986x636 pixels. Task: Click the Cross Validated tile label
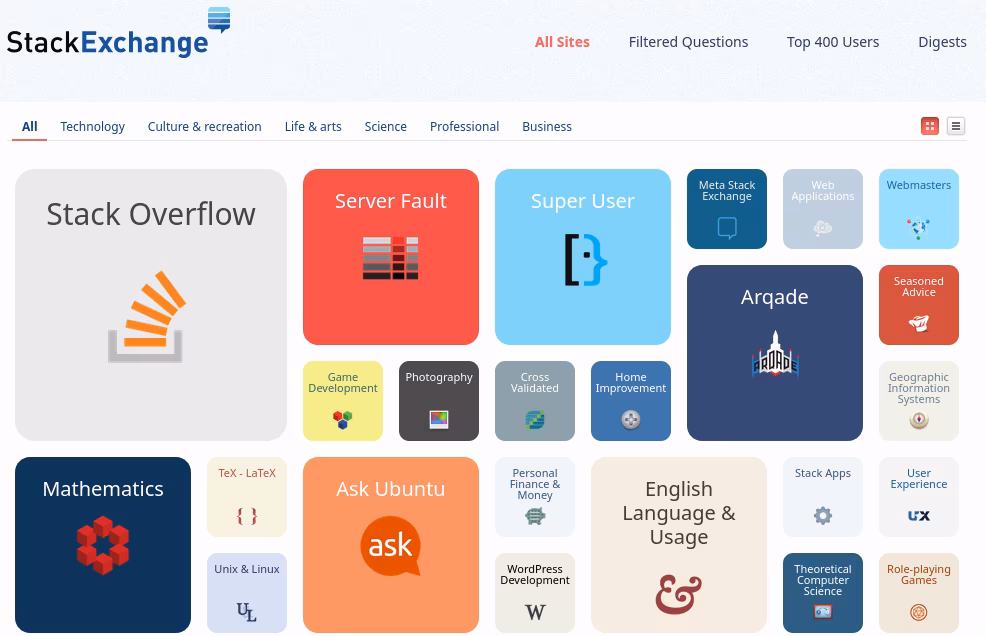535,382
